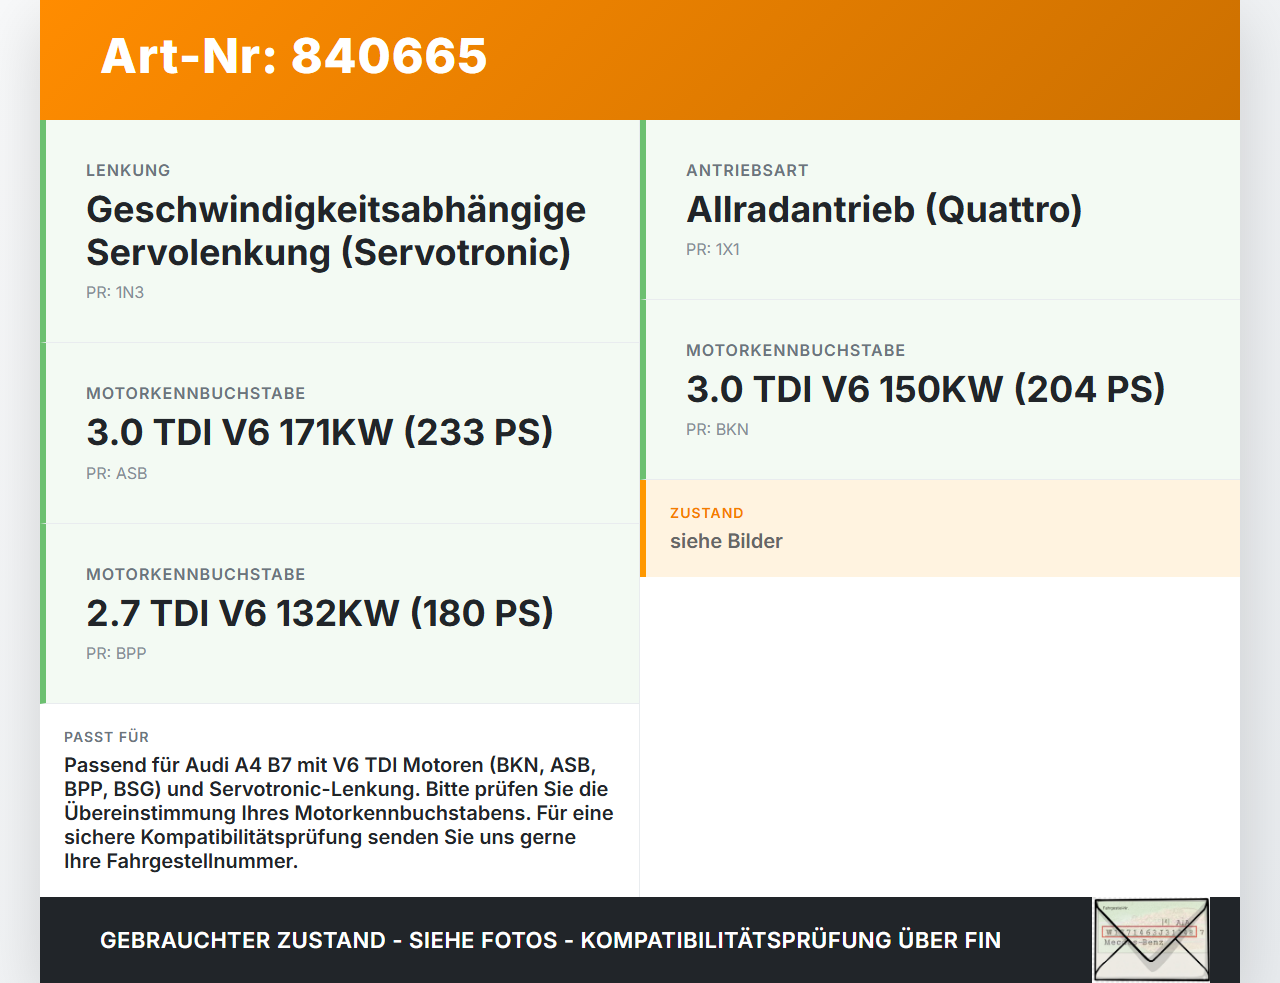Click the Zustand siehe Bilder box
The image size is (1280, 983).
(940, 528)
